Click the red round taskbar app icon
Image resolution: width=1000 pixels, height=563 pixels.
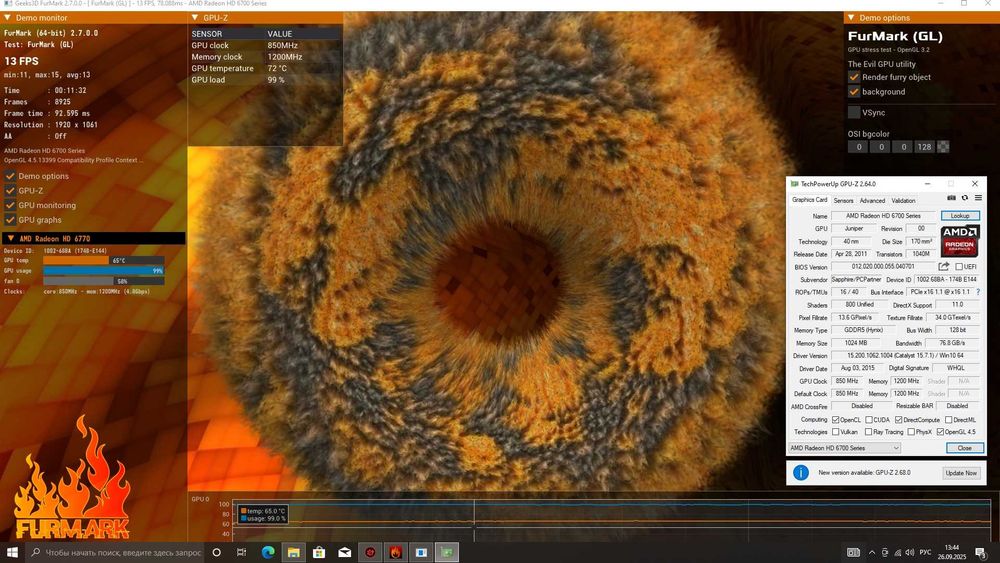pos(370,552)
